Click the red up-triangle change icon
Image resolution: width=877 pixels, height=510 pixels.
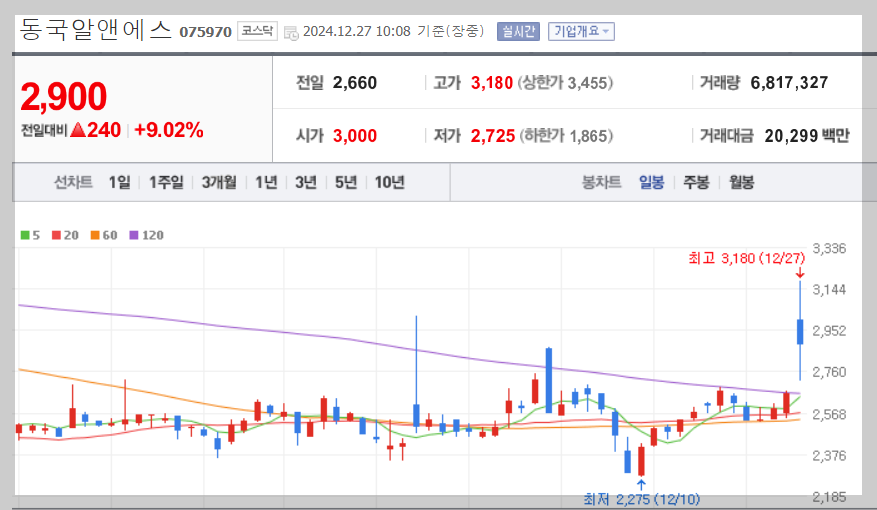(x=78, y=130)
